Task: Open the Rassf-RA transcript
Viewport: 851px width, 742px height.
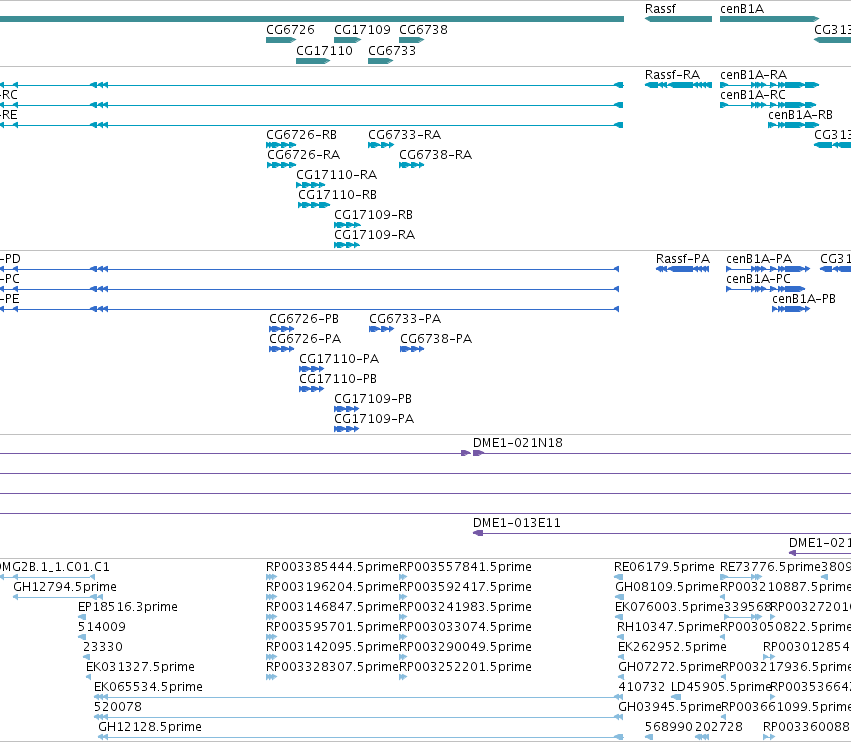Action: pos(678,85)
